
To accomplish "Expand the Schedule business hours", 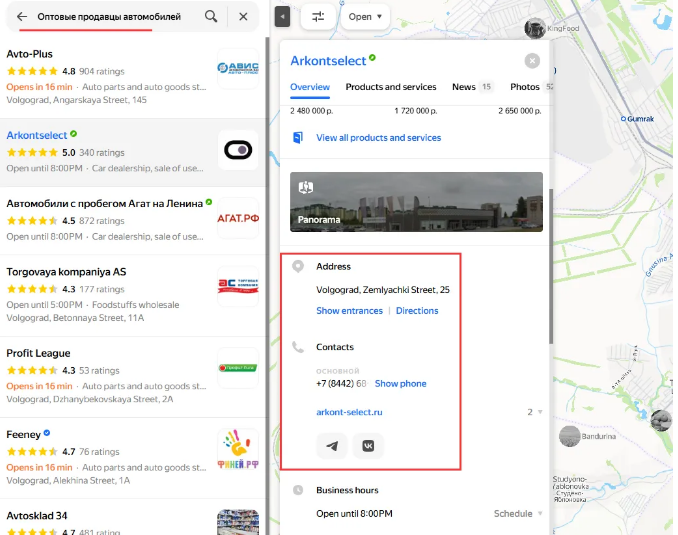I will pyautogui.click(x=518, y=513).
